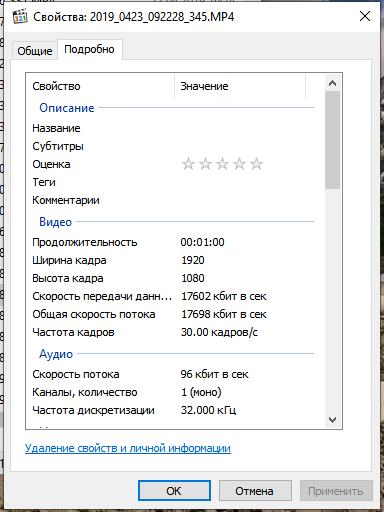Click the video file icon in the title bar

coord(20,16)
